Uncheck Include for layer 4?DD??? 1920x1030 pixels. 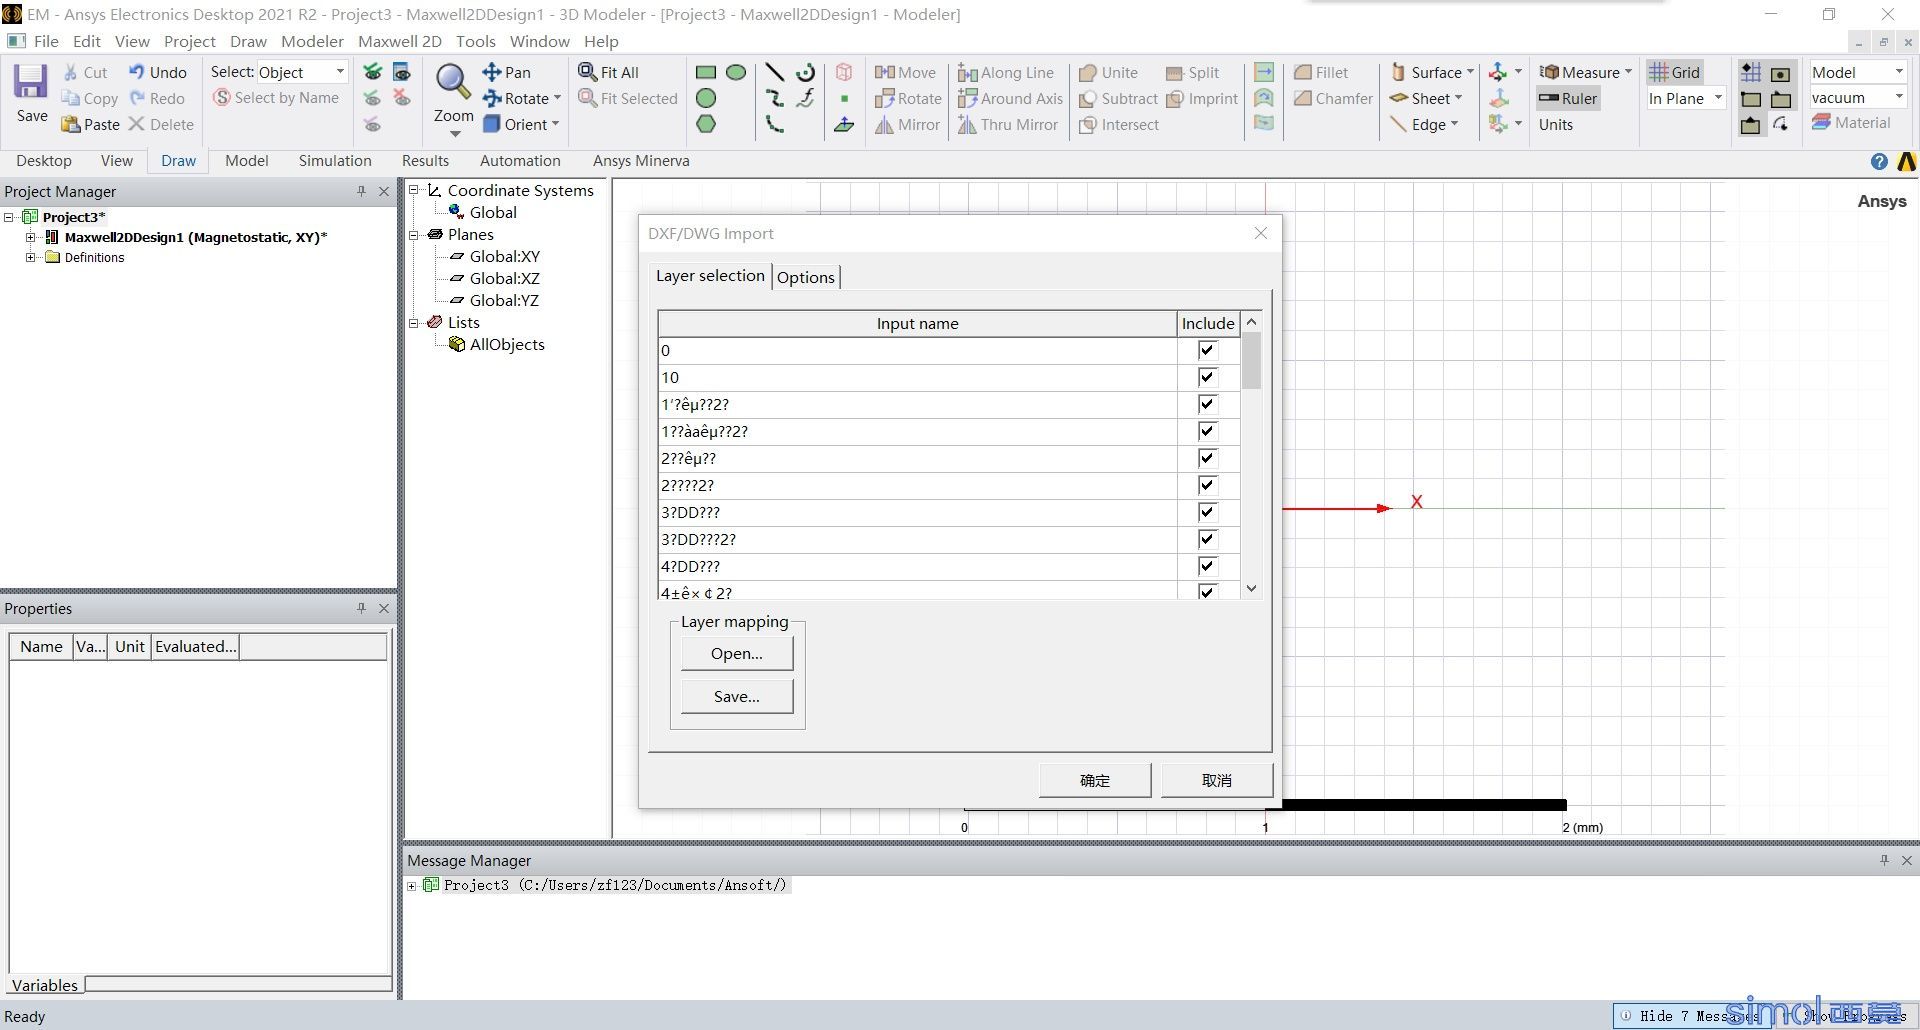[1207, 566]
